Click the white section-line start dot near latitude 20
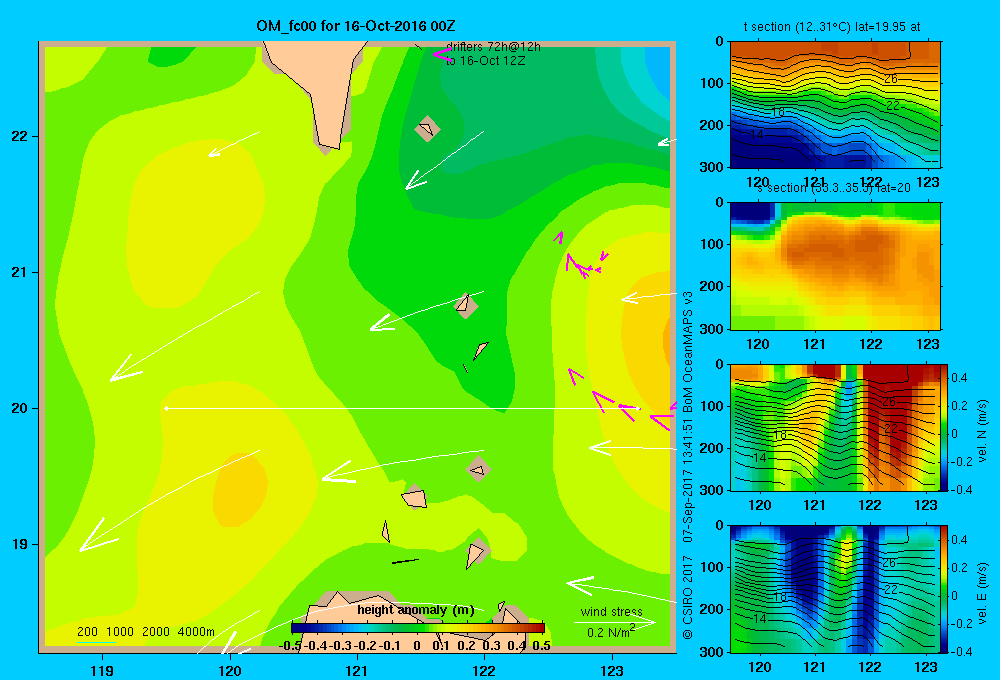The image size is (1000, 680). 166,408
